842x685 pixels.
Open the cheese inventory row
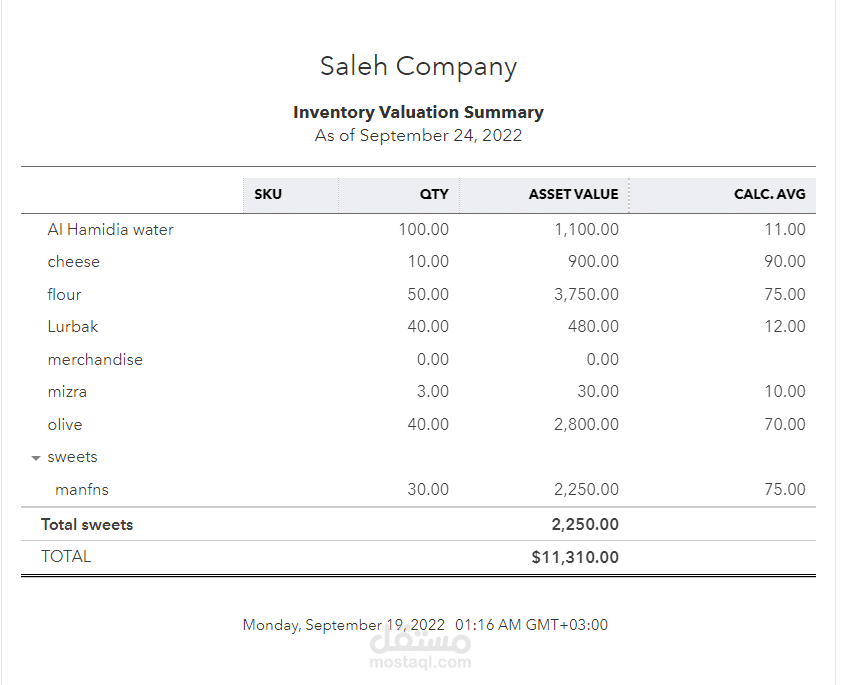coord(73,262)
